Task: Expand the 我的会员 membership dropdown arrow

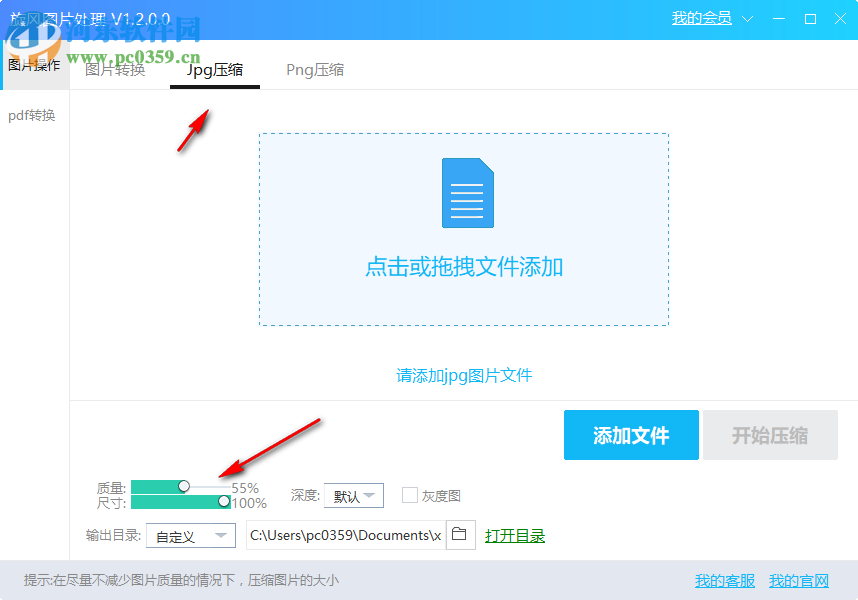Action: [748, 18]
